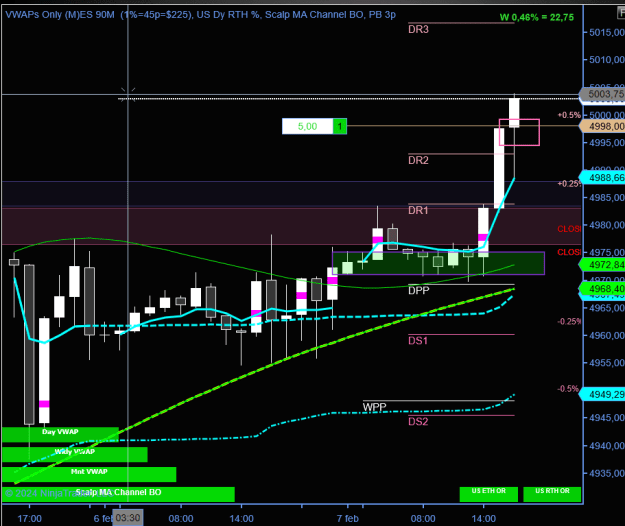Viewport: 625px width, 526px height.
Task: Click the 4988,66 cyan price tag
Action: 603,177
